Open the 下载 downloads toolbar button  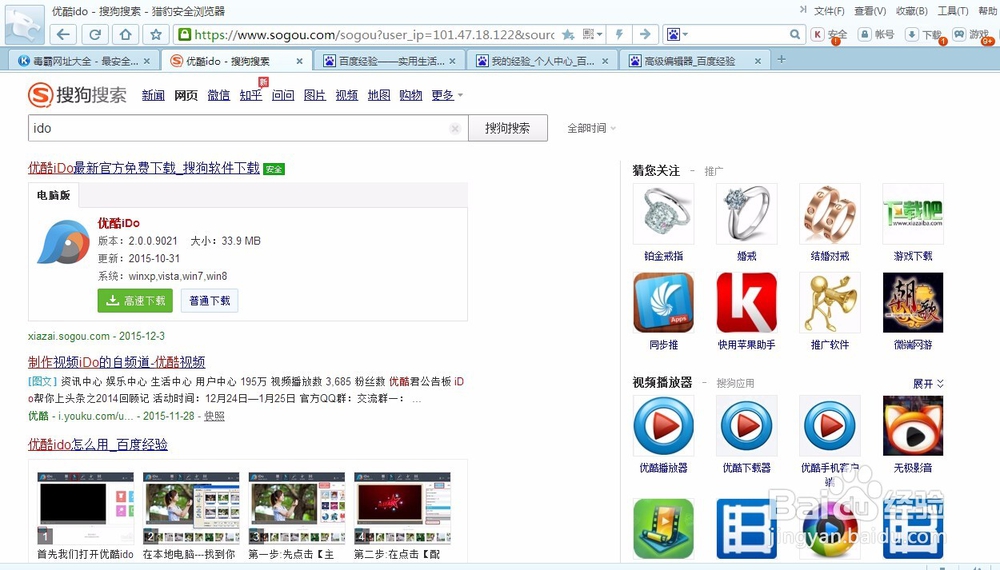(x=923, y=34)
